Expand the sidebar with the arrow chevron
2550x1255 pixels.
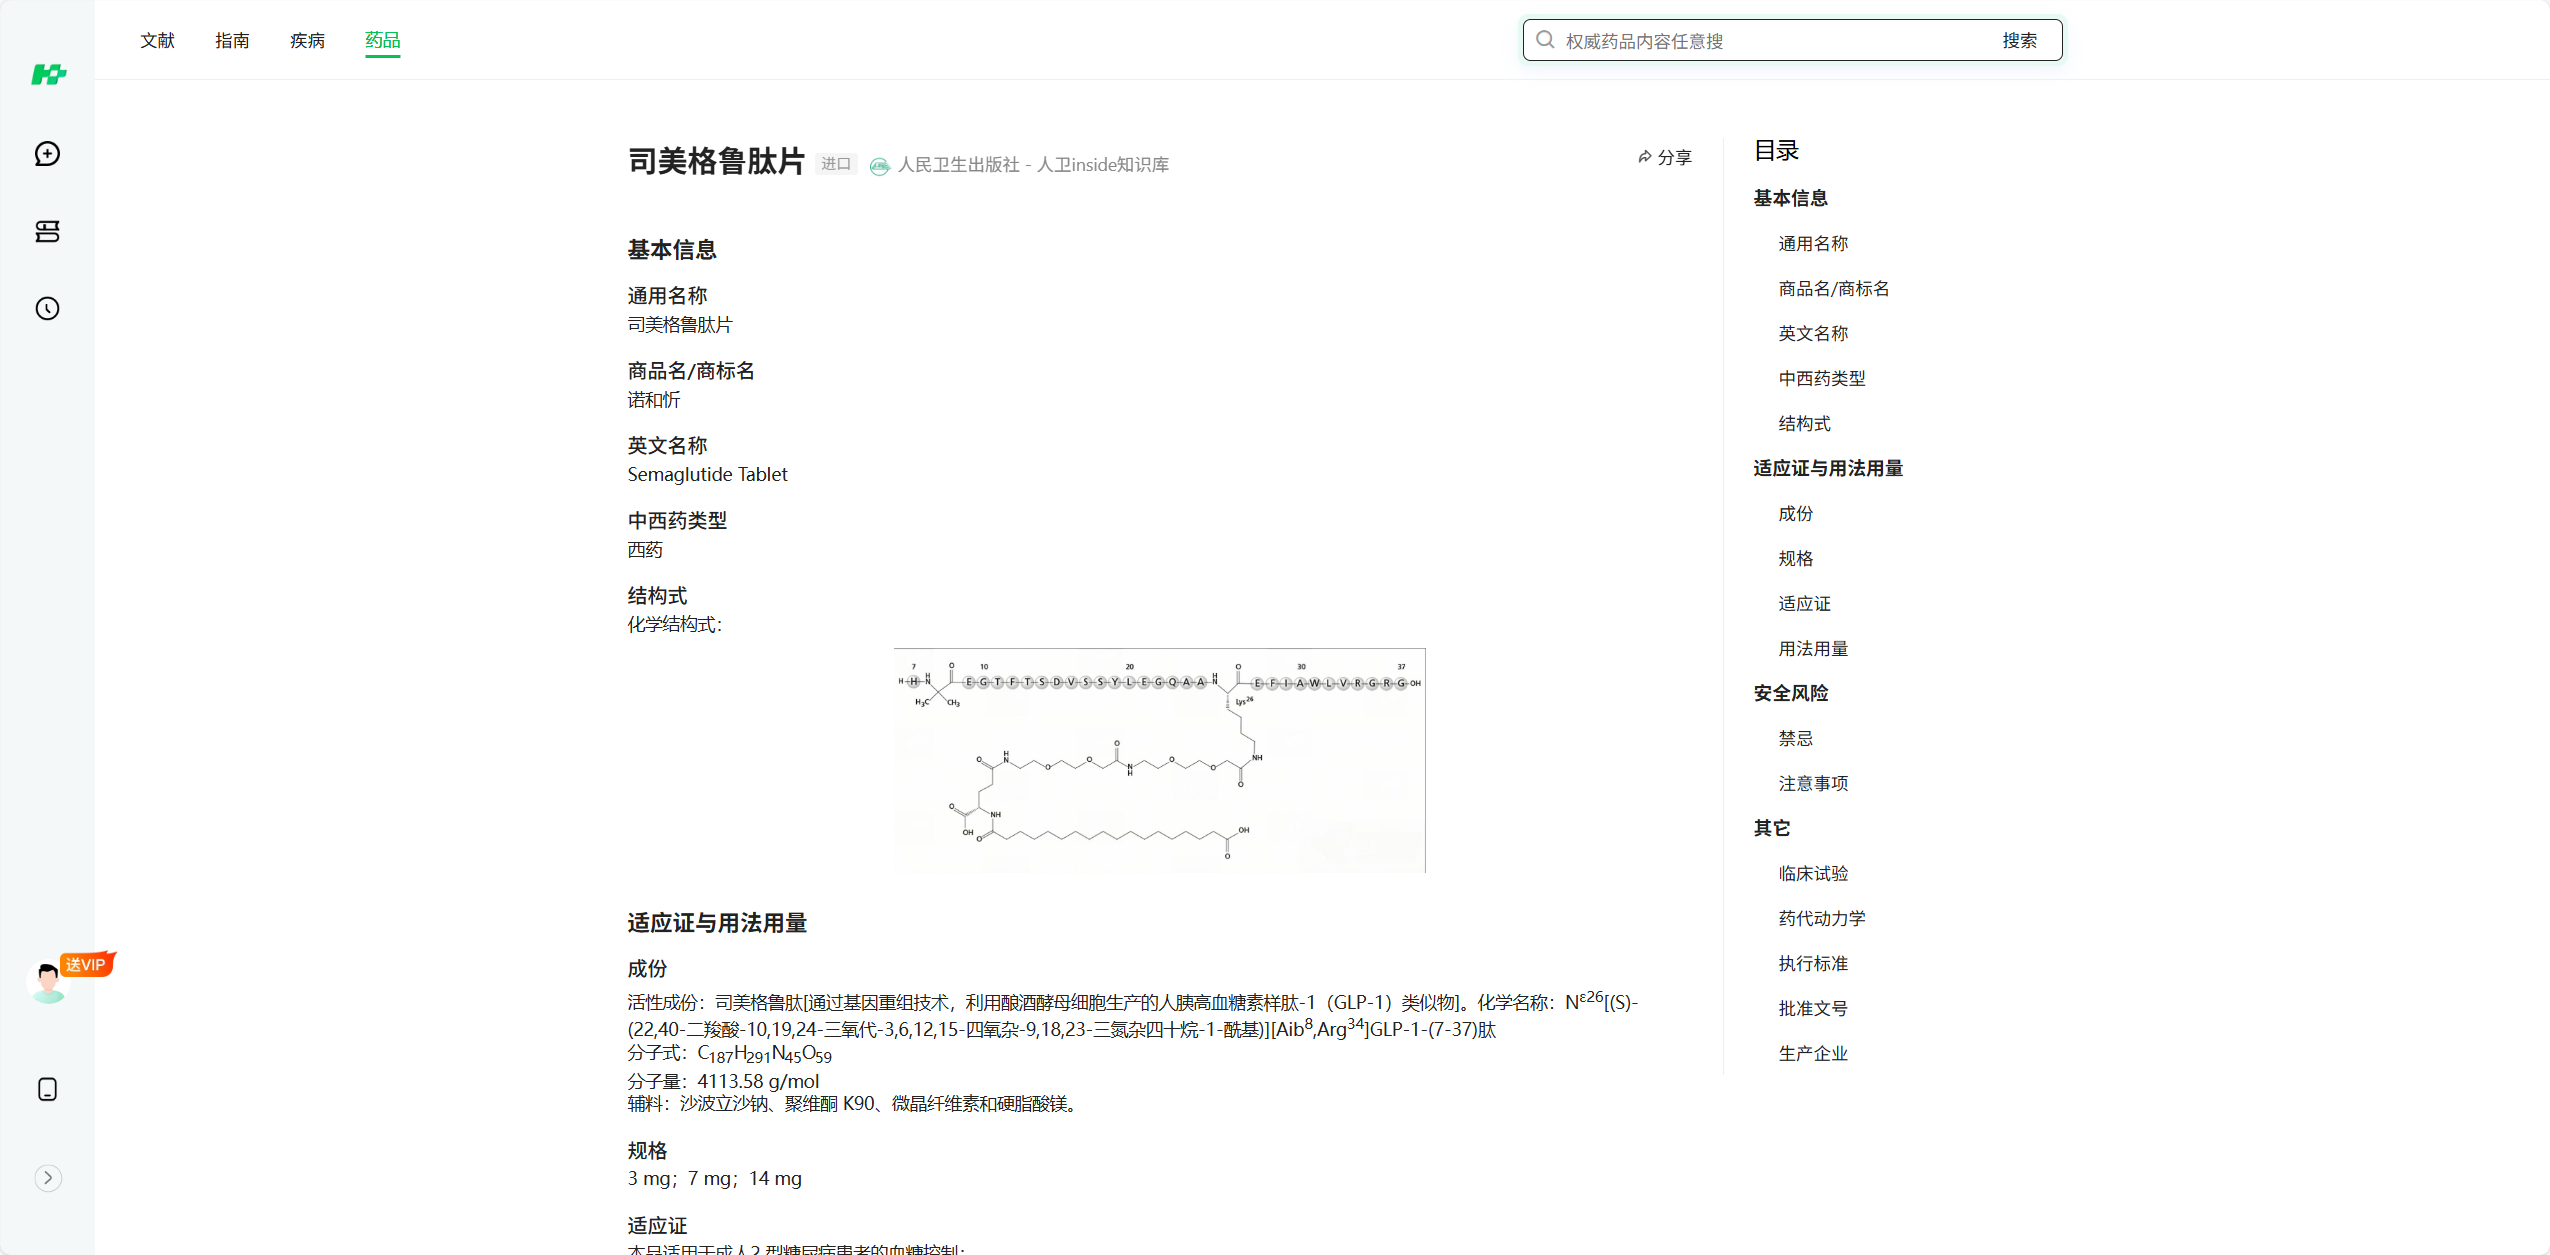coord(47,1177)
